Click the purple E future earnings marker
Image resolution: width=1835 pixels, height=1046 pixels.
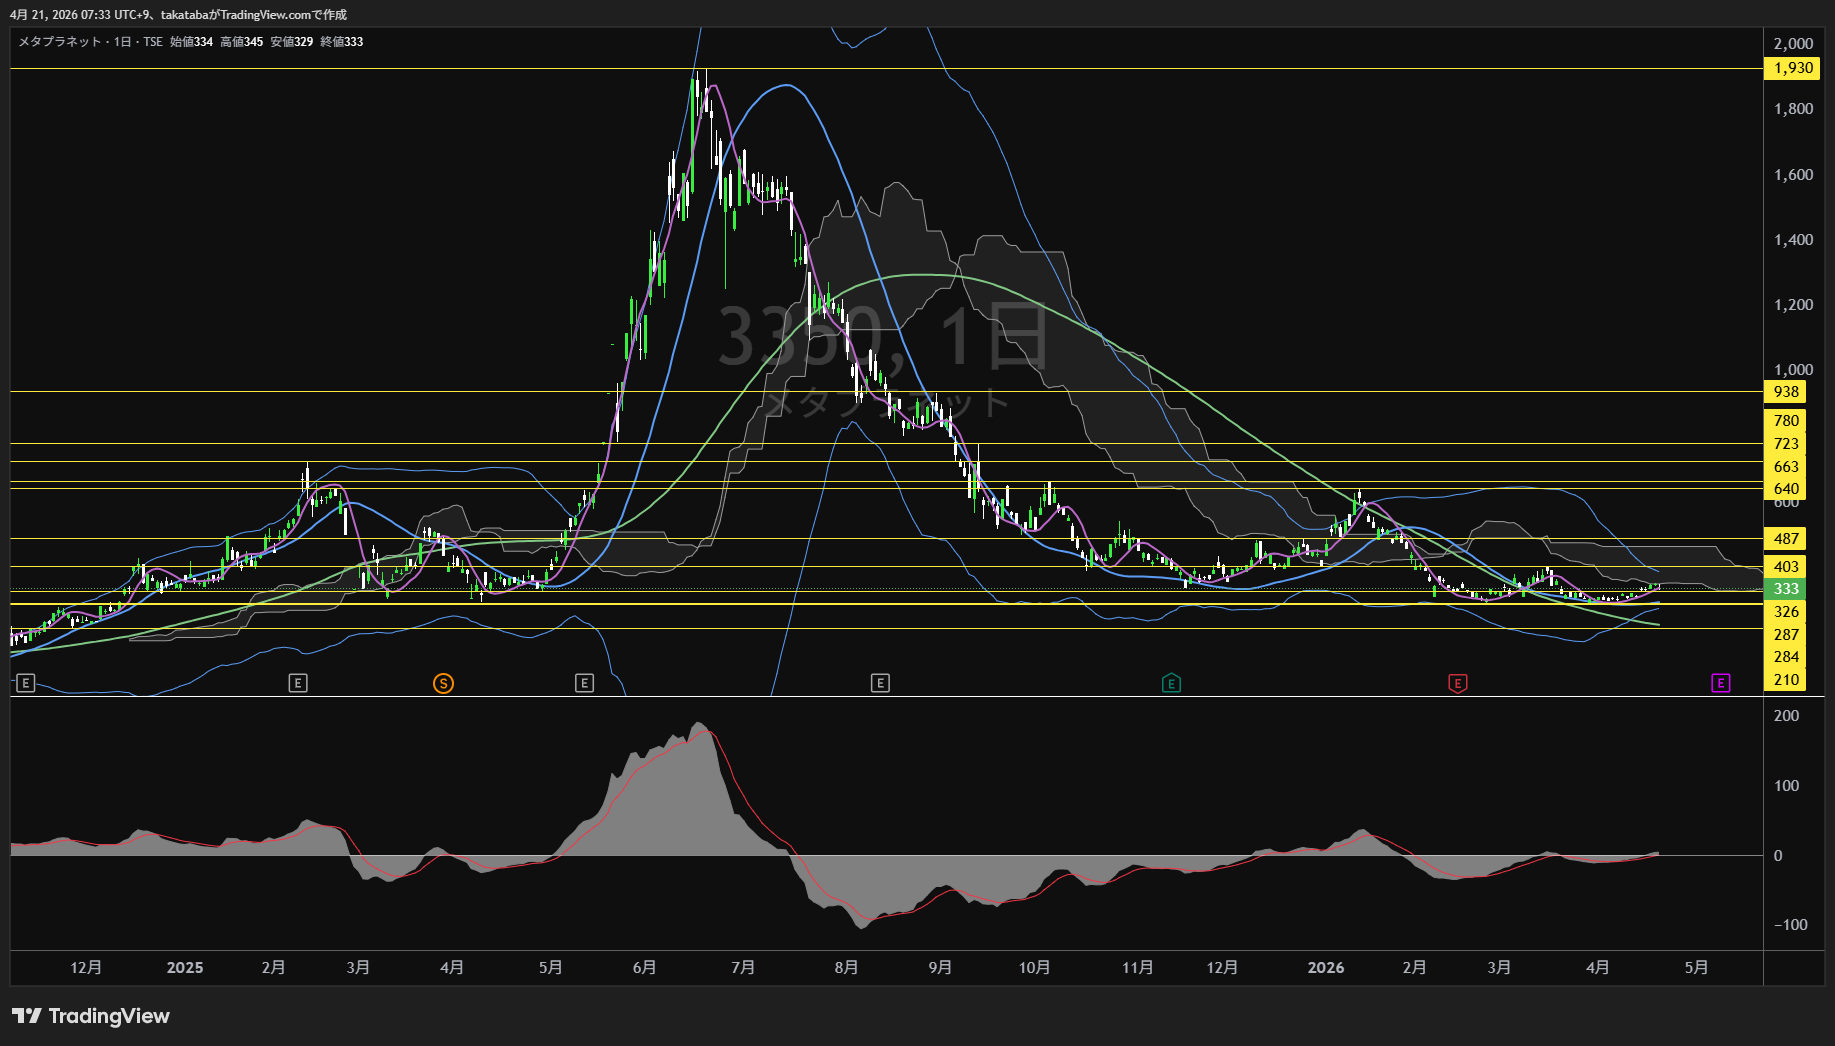(1720, 683)
